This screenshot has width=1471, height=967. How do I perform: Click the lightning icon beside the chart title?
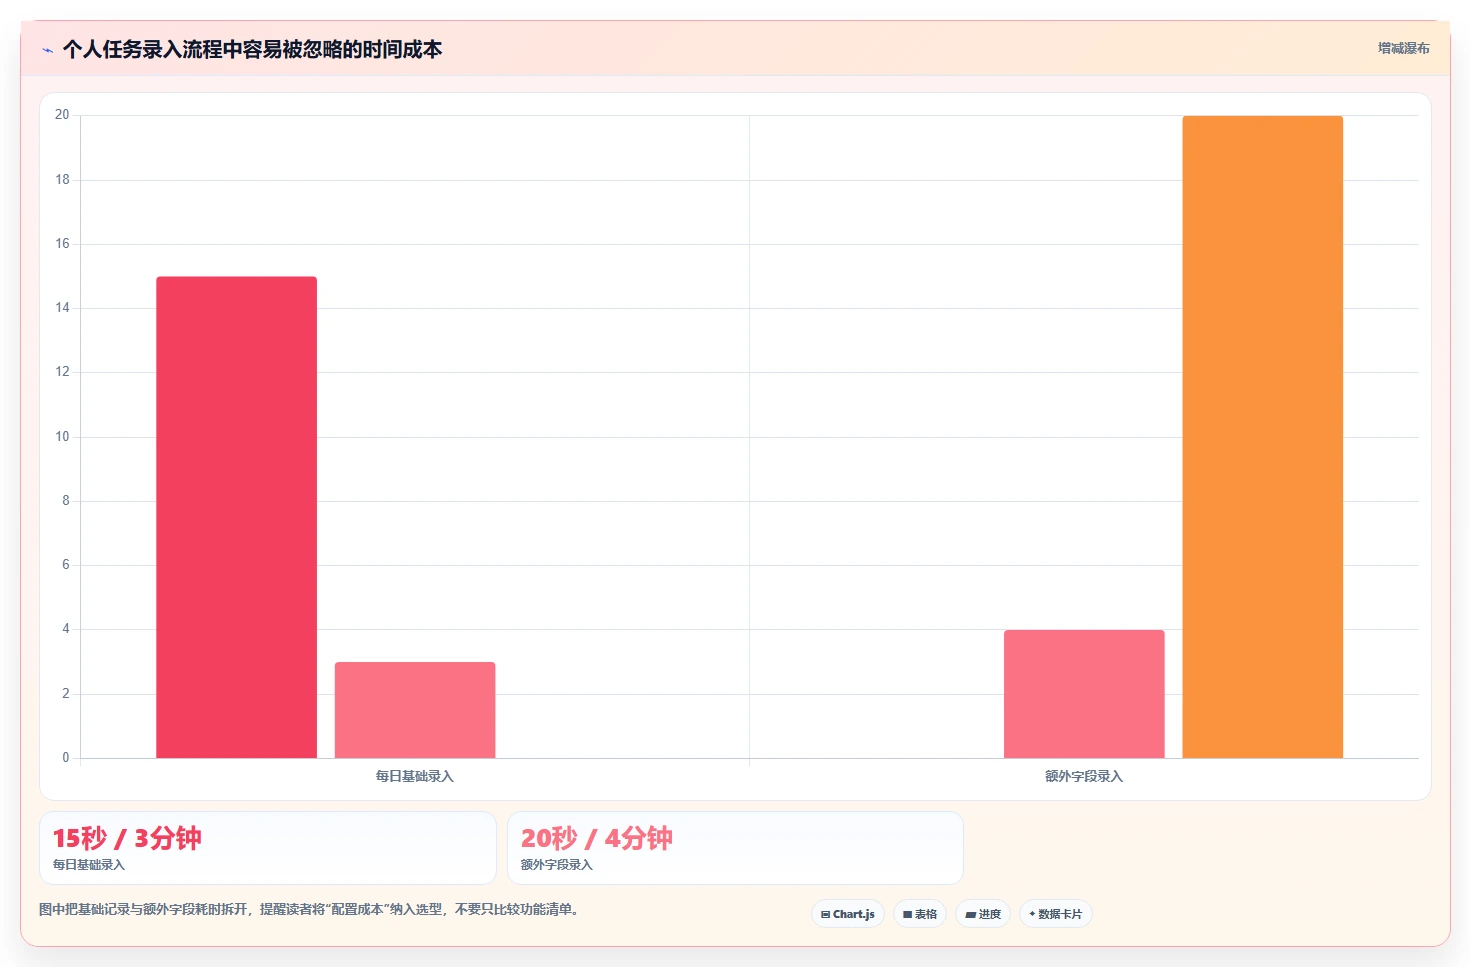[47, 50]
